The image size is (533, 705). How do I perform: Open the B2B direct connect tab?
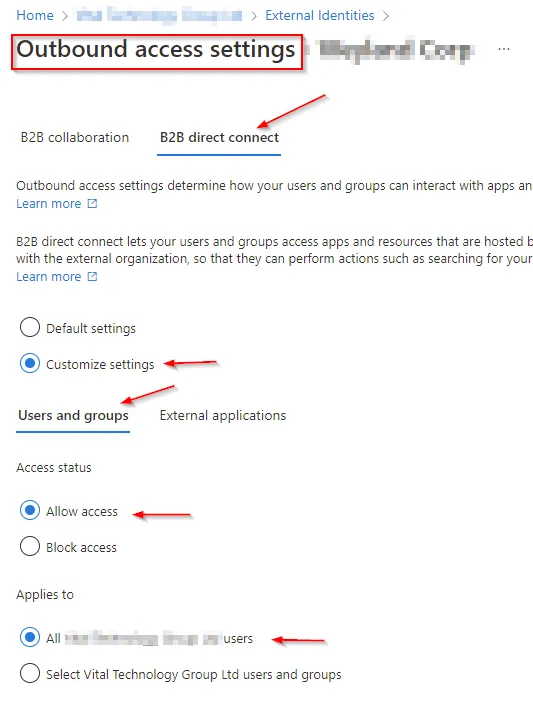pyautogui.click(x=219, y=138)
